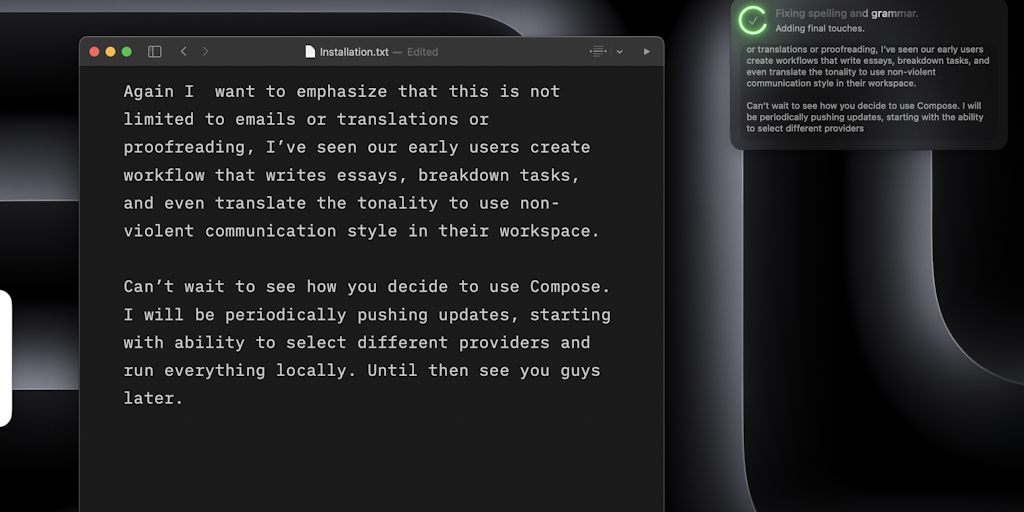1024x512 pixels.
Task: Click 'Adding final touches.' status text
Action: pos(820,29)
